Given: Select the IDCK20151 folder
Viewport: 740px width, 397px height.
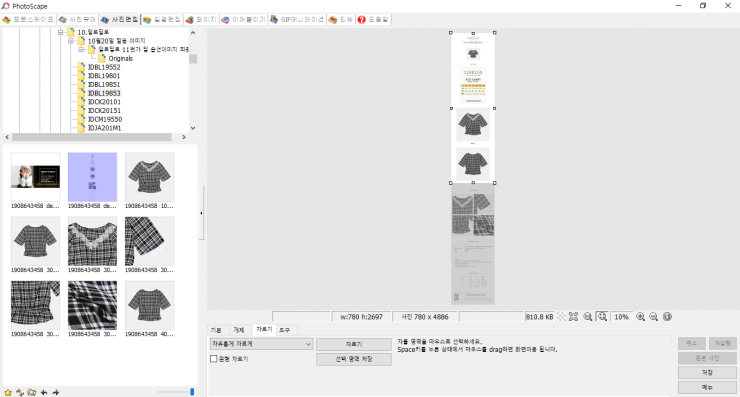Looking at the screenshot, I should coord(104,110).
